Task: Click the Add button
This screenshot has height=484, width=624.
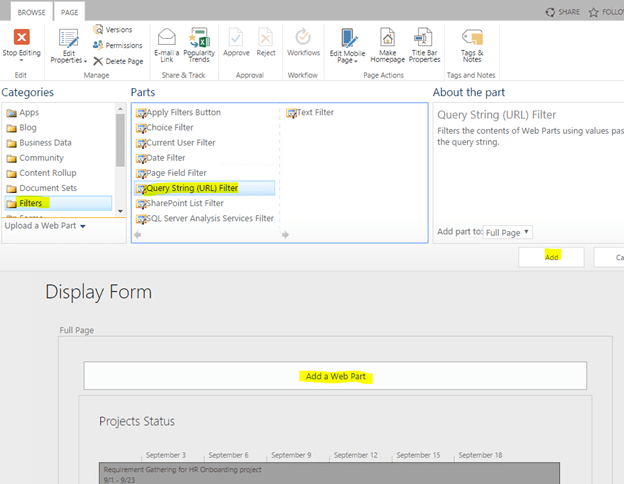Action: tap(551, 258)
